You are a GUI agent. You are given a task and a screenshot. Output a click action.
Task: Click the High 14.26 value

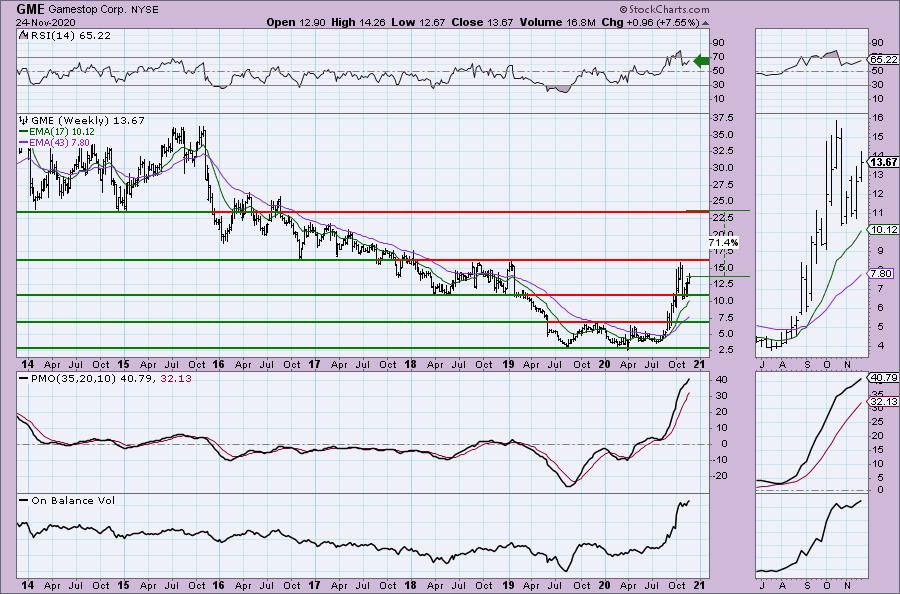click(x=359, y=22)
